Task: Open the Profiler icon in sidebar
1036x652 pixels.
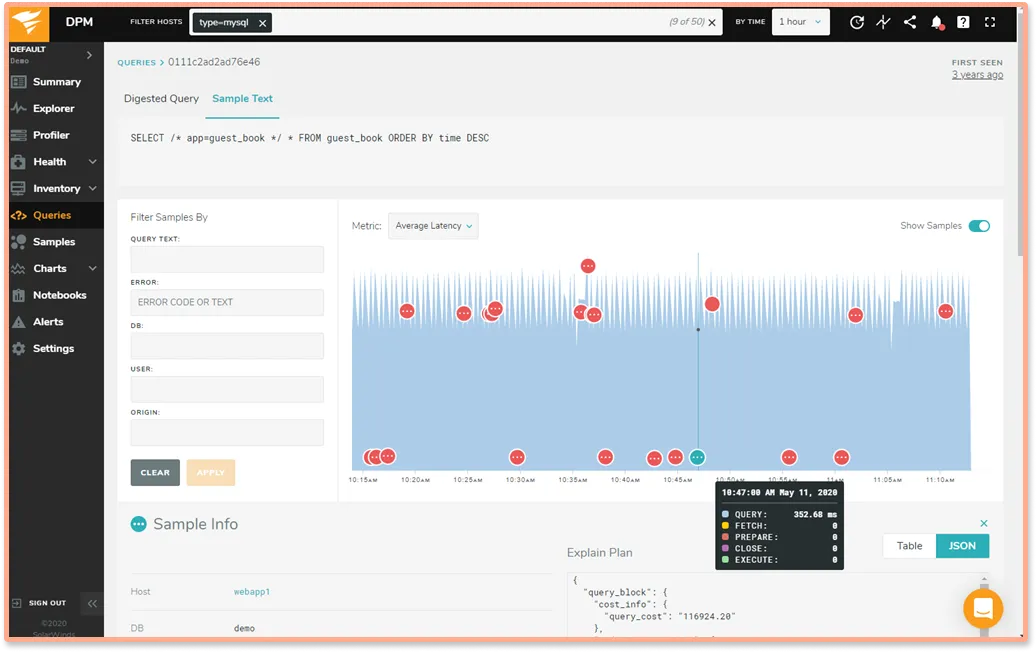Action: [18, 135]
